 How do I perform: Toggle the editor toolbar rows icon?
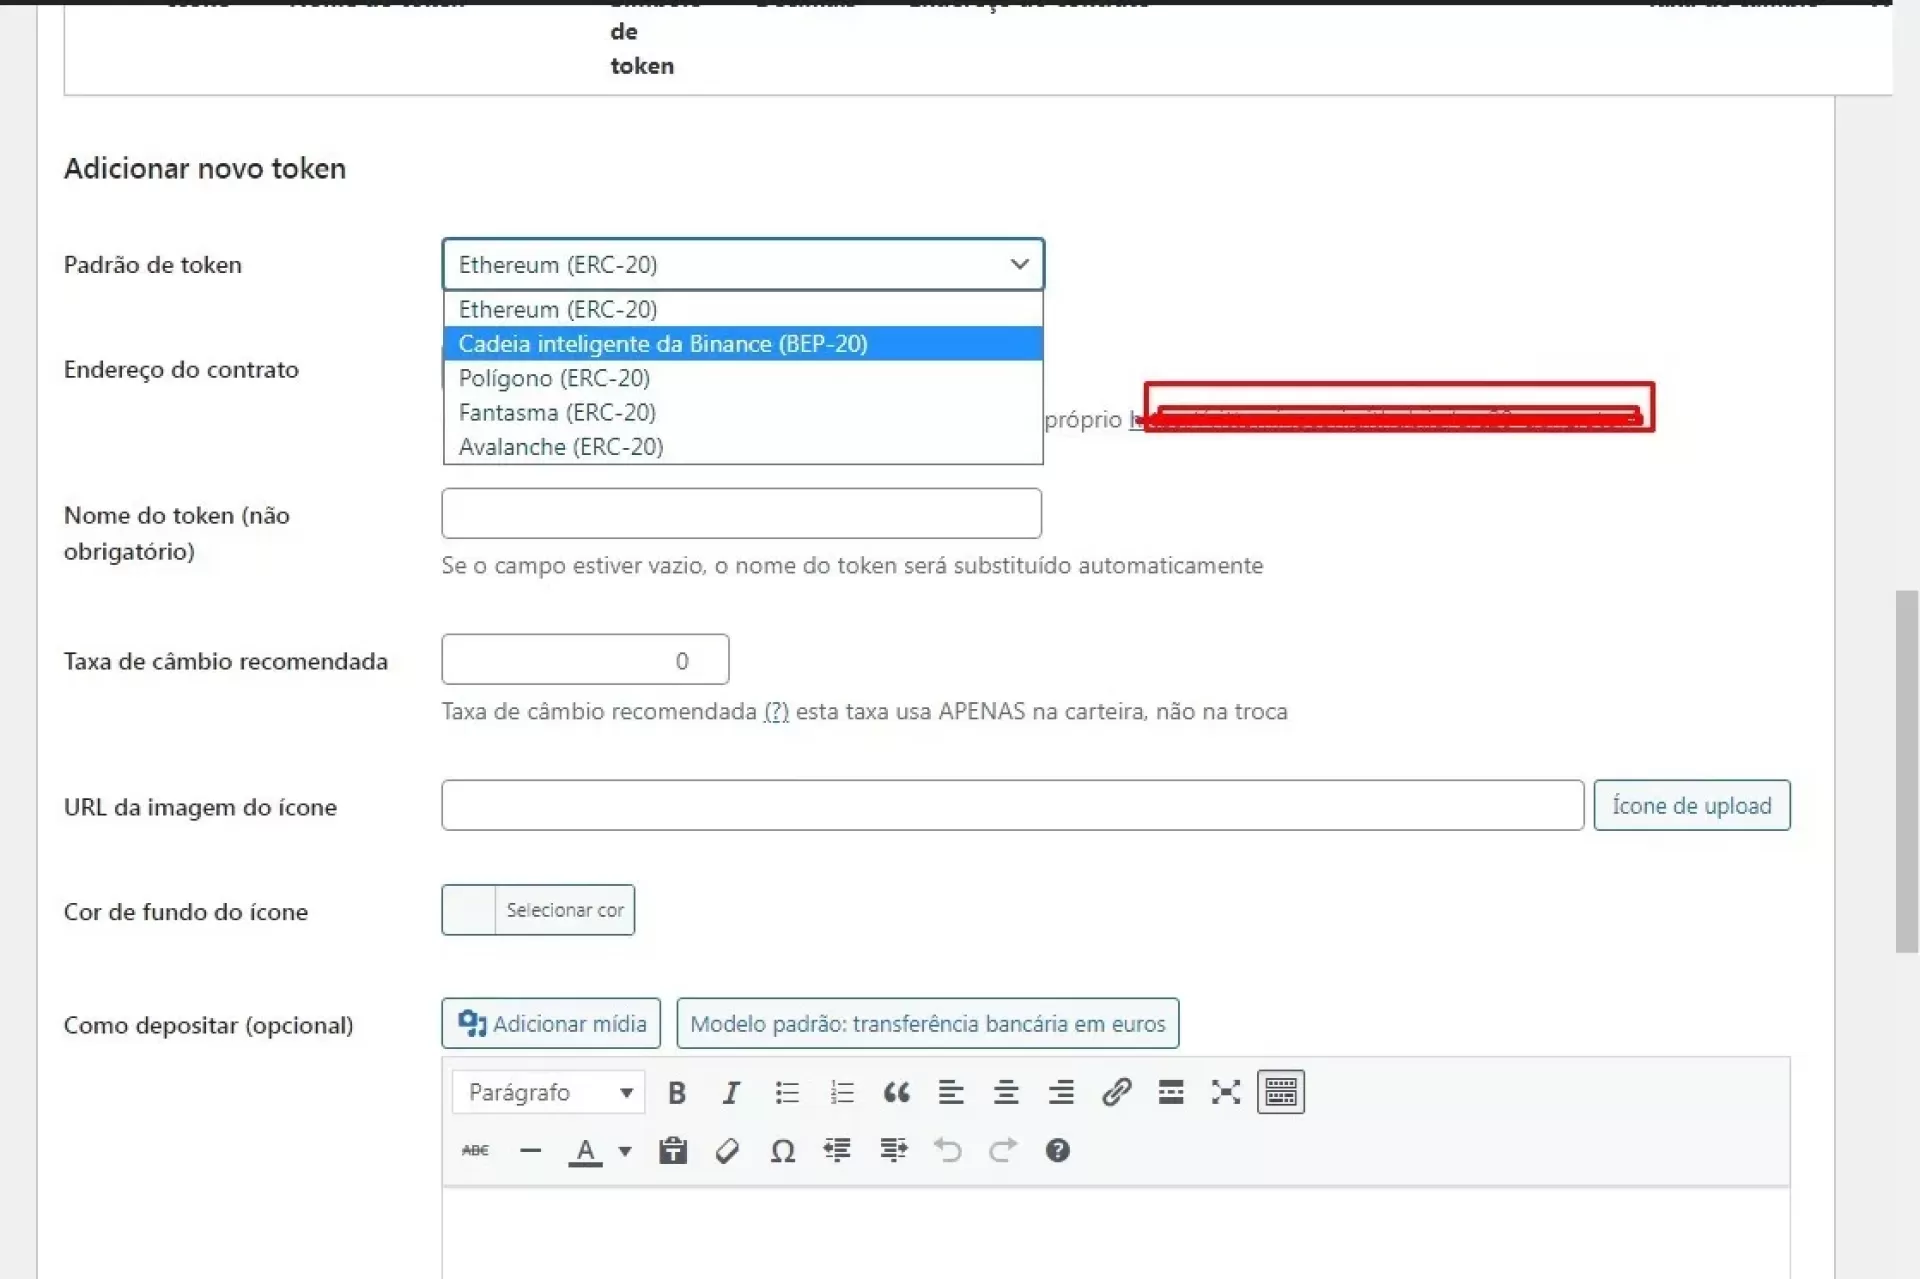tap(1280, 1092)
